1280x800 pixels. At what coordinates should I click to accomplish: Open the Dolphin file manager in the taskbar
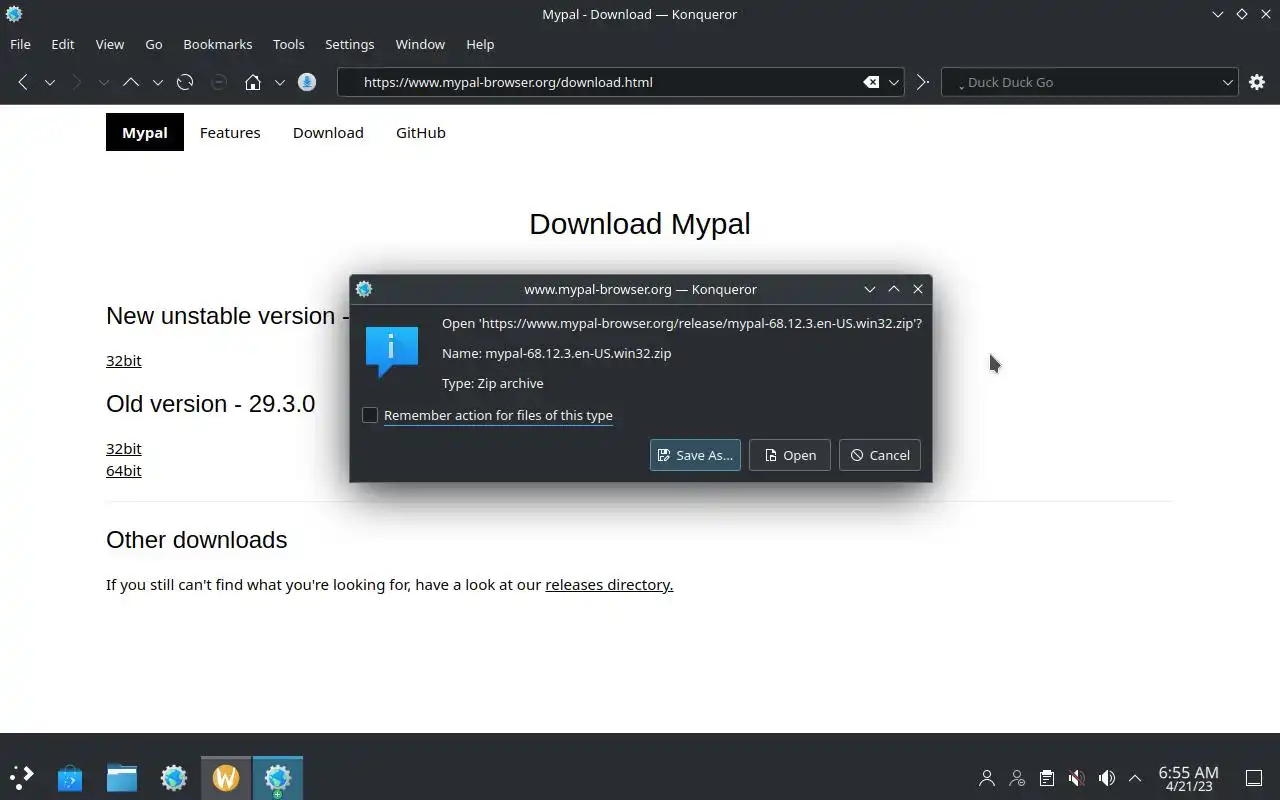click(x=122, y=777)
